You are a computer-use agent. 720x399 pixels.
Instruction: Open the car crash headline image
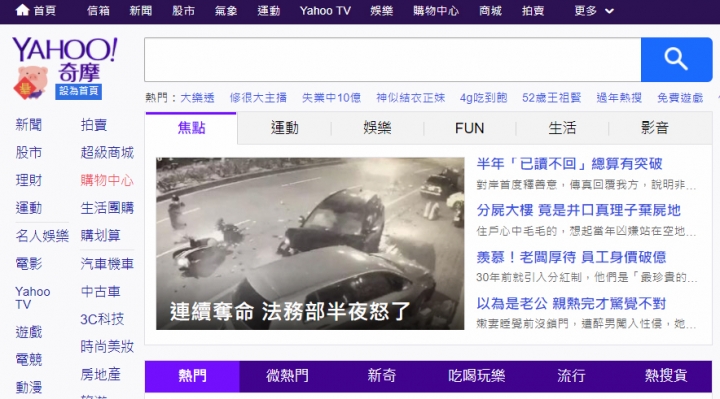coord(310,243)
